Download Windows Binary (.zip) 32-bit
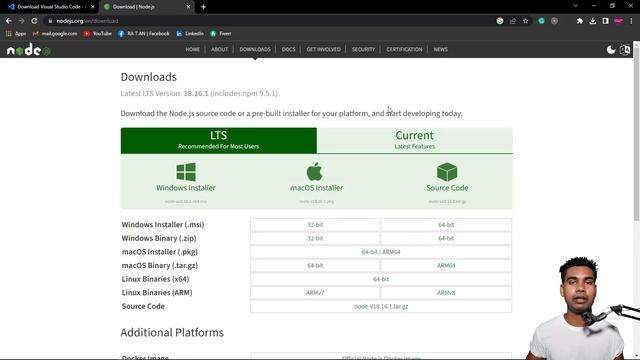The image size is (640, 360). click(x=315, y=238)
